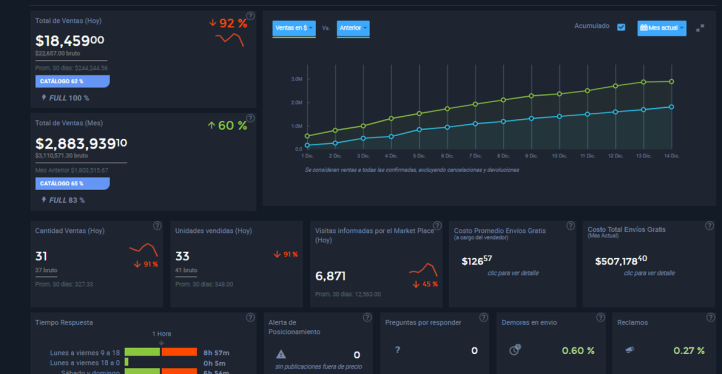
Task: Open the Anterior comparison dropdown
Action: 353,29
